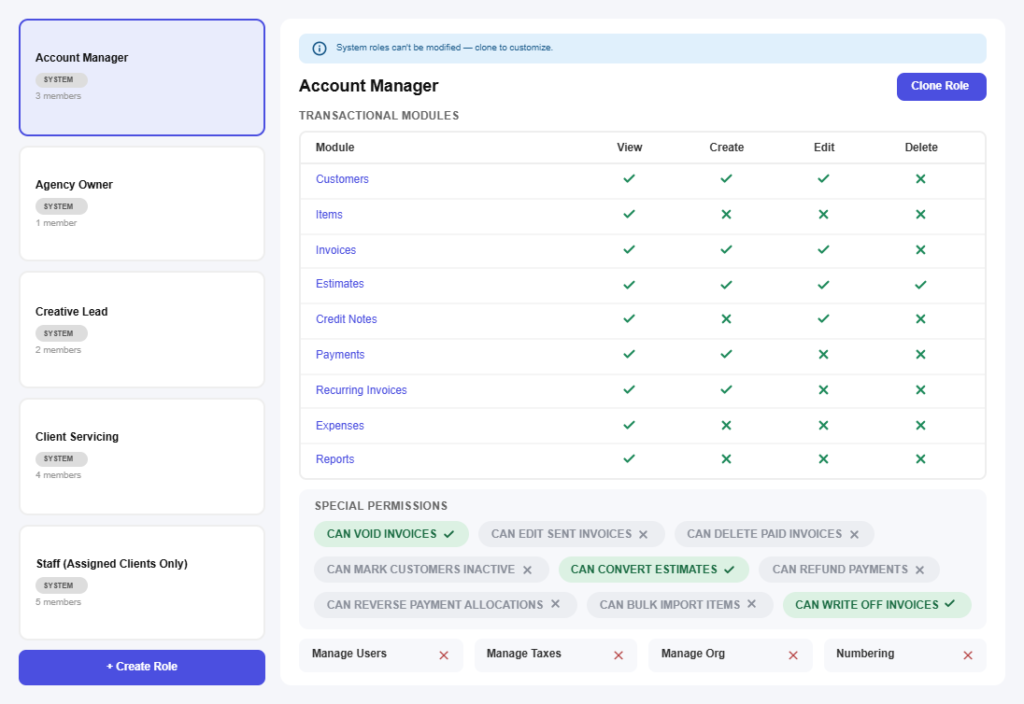Open the Payments module link

340,355
